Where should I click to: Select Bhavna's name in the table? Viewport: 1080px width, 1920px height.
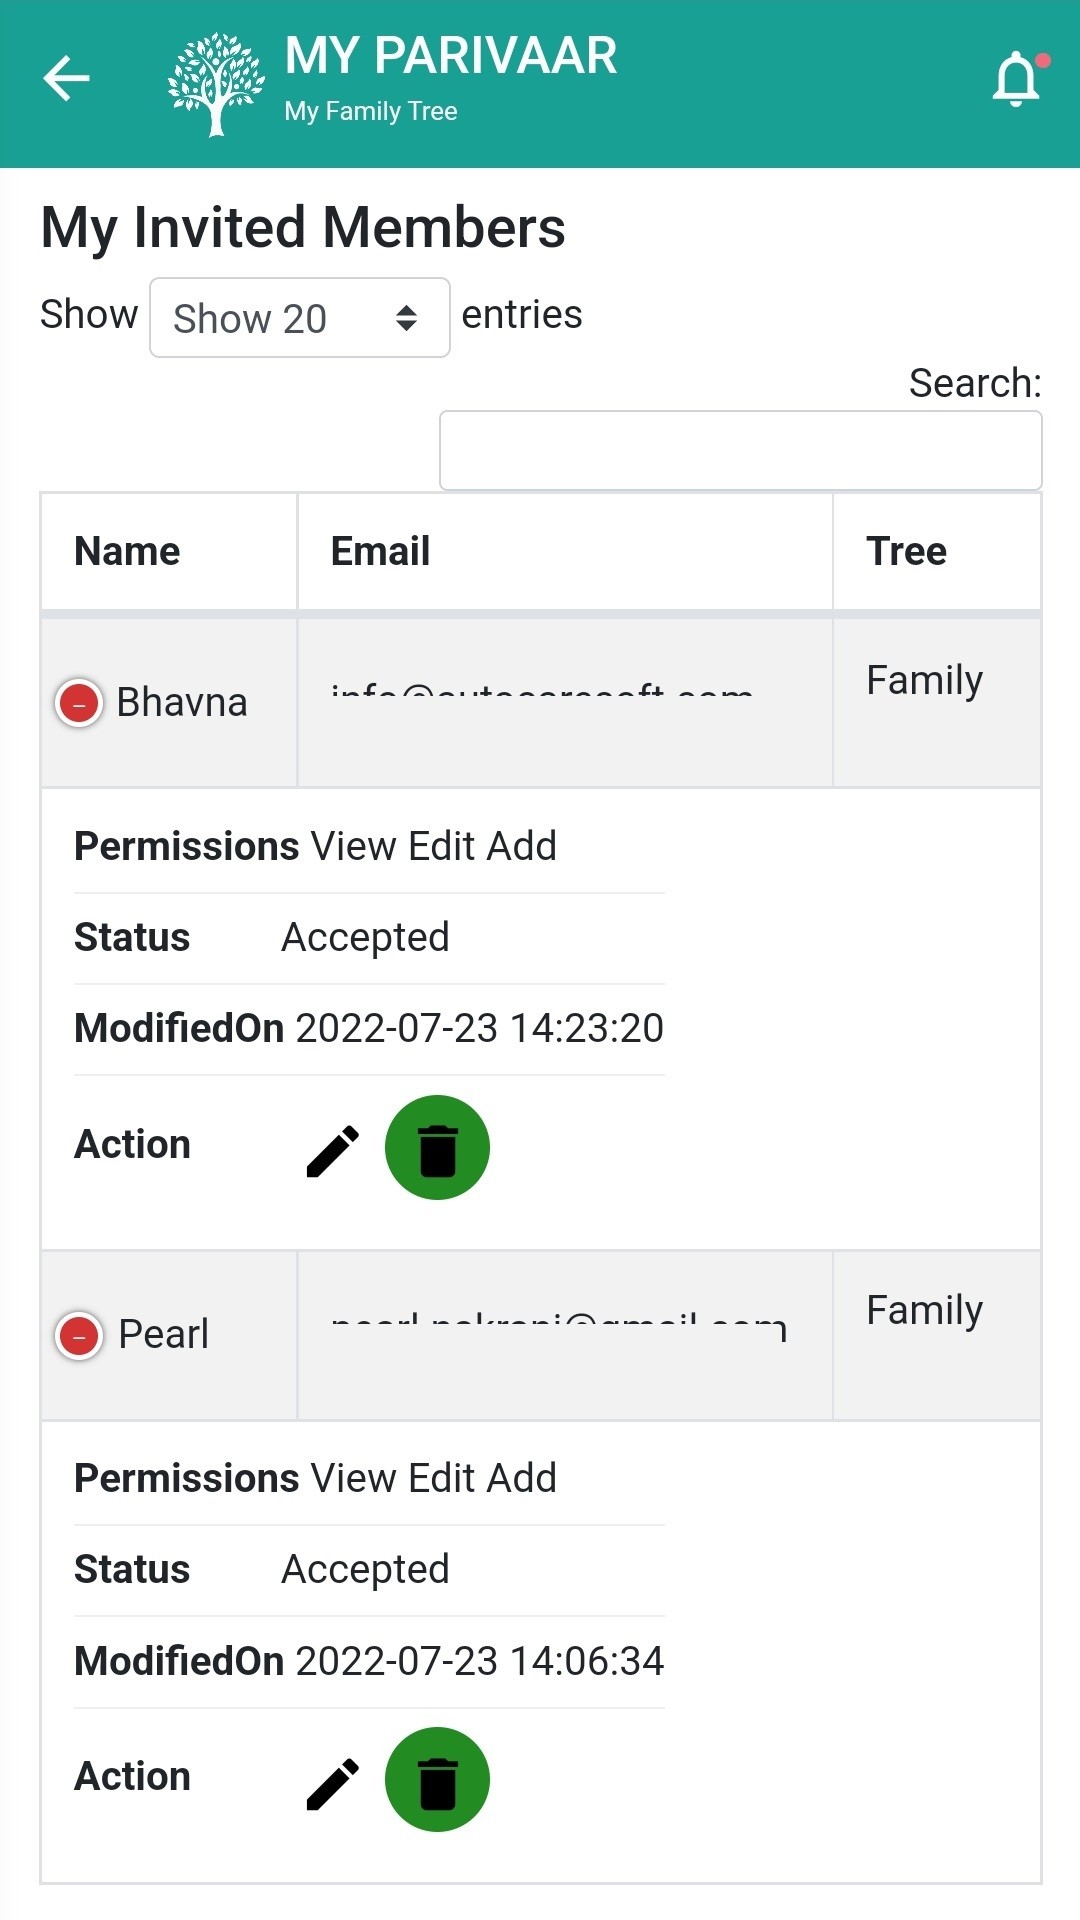coord(182,703)
